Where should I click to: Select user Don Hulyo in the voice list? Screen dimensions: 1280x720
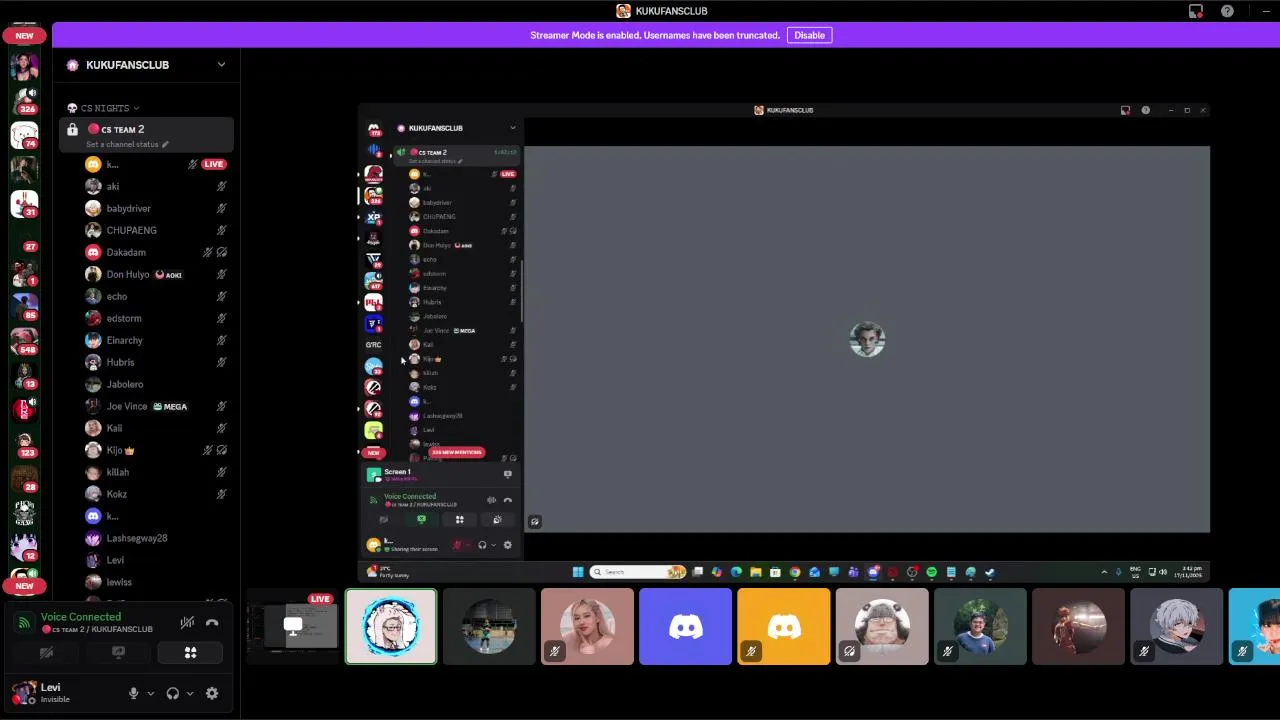[157, 274]
